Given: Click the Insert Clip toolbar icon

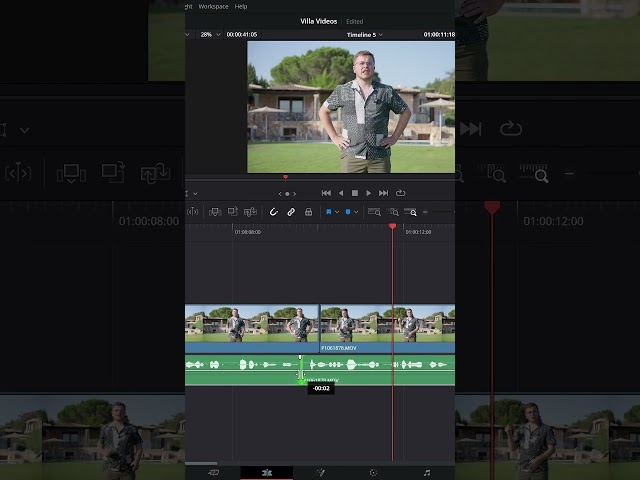Looking at the screenshot, I should click(215, 212).
